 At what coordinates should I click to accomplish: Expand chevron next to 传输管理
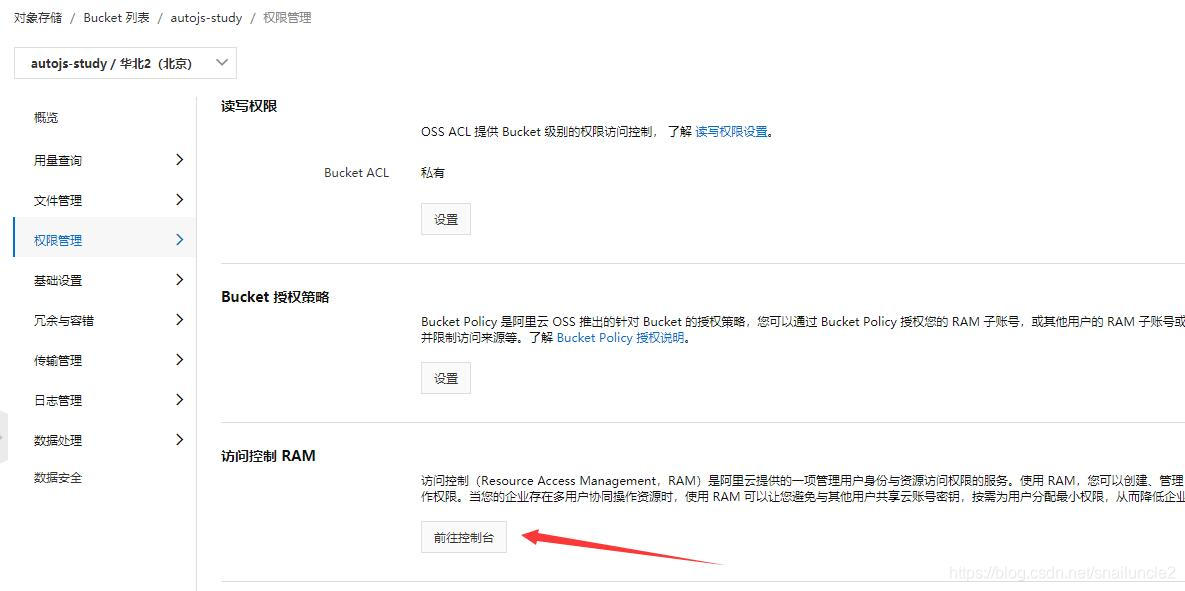point(179,360)
